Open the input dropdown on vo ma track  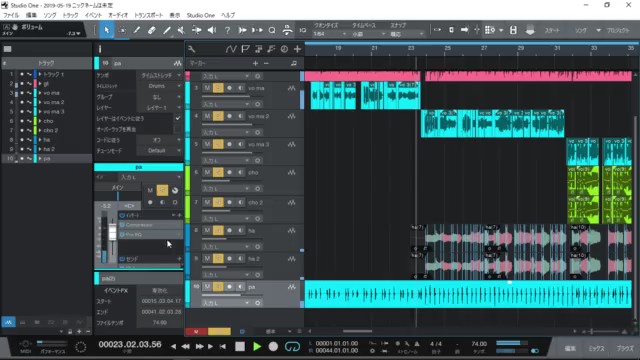click(226, 104)
